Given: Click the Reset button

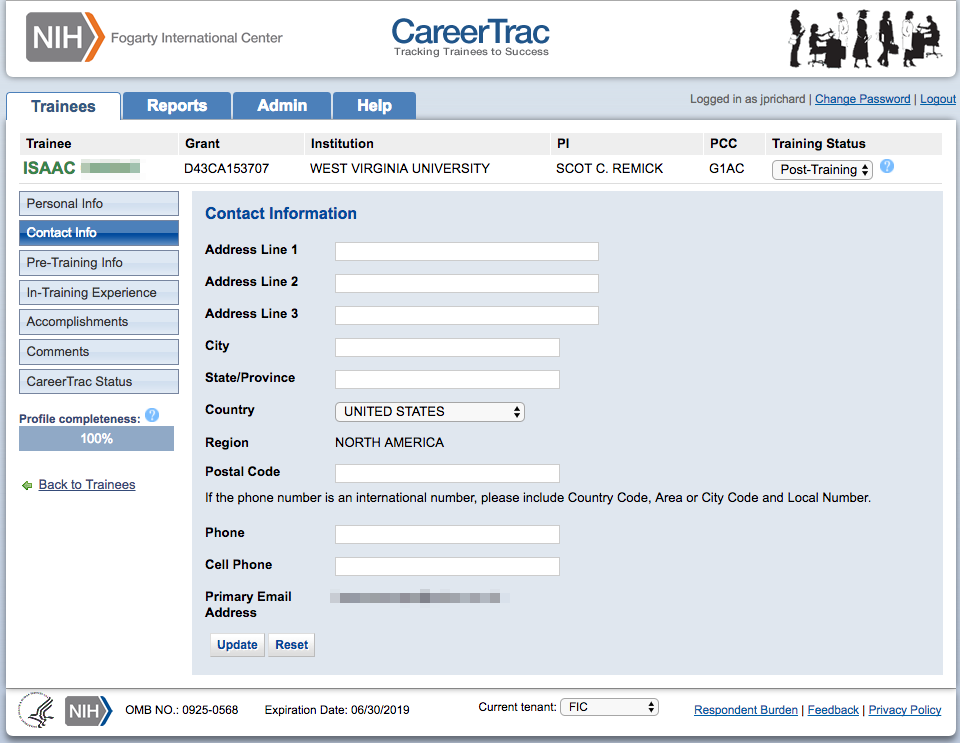Looking at the screenshot, I should (291, 645).
